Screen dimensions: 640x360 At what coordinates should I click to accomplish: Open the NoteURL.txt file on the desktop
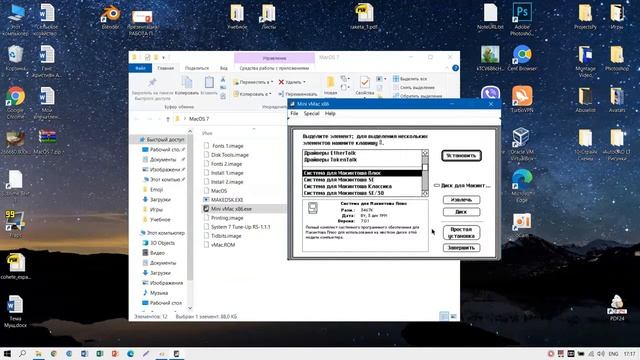pos(490,16)
